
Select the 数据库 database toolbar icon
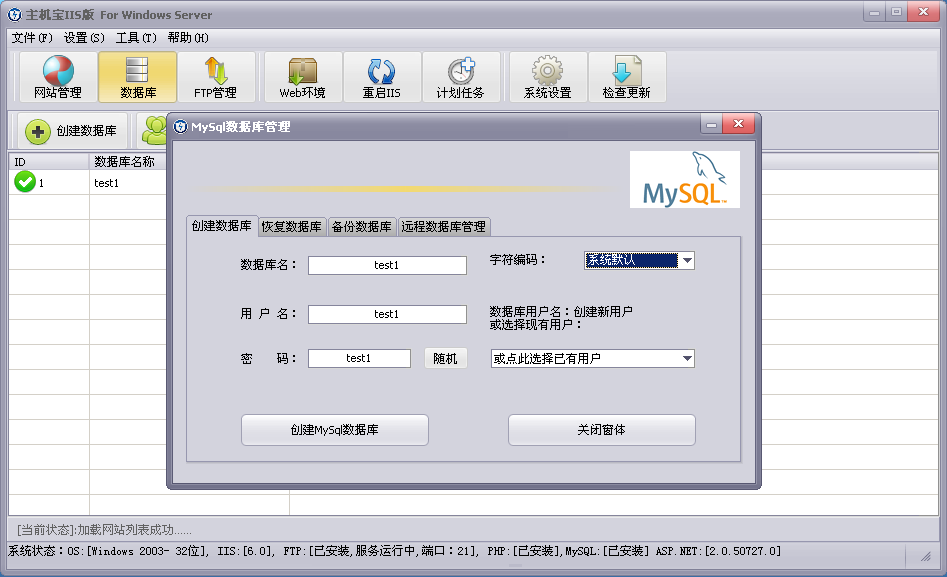coord(138,77)
